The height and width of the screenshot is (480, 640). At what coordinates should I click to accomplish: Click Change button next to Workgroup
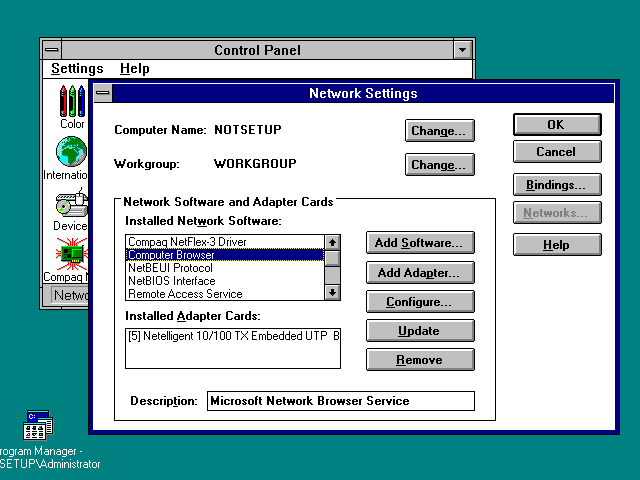tap(440, 164)
